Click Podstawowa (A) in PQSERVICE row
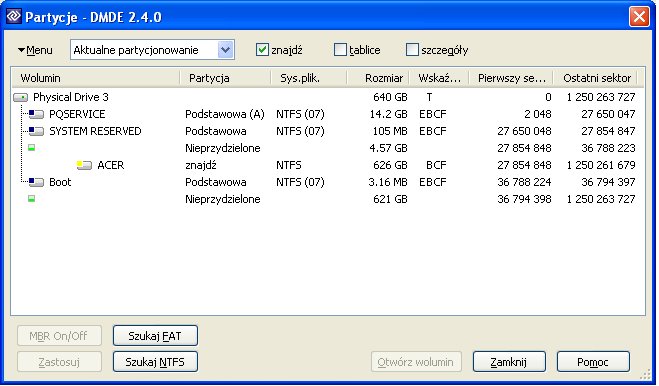Screen dimensions: 659x386 click(225, 114)
